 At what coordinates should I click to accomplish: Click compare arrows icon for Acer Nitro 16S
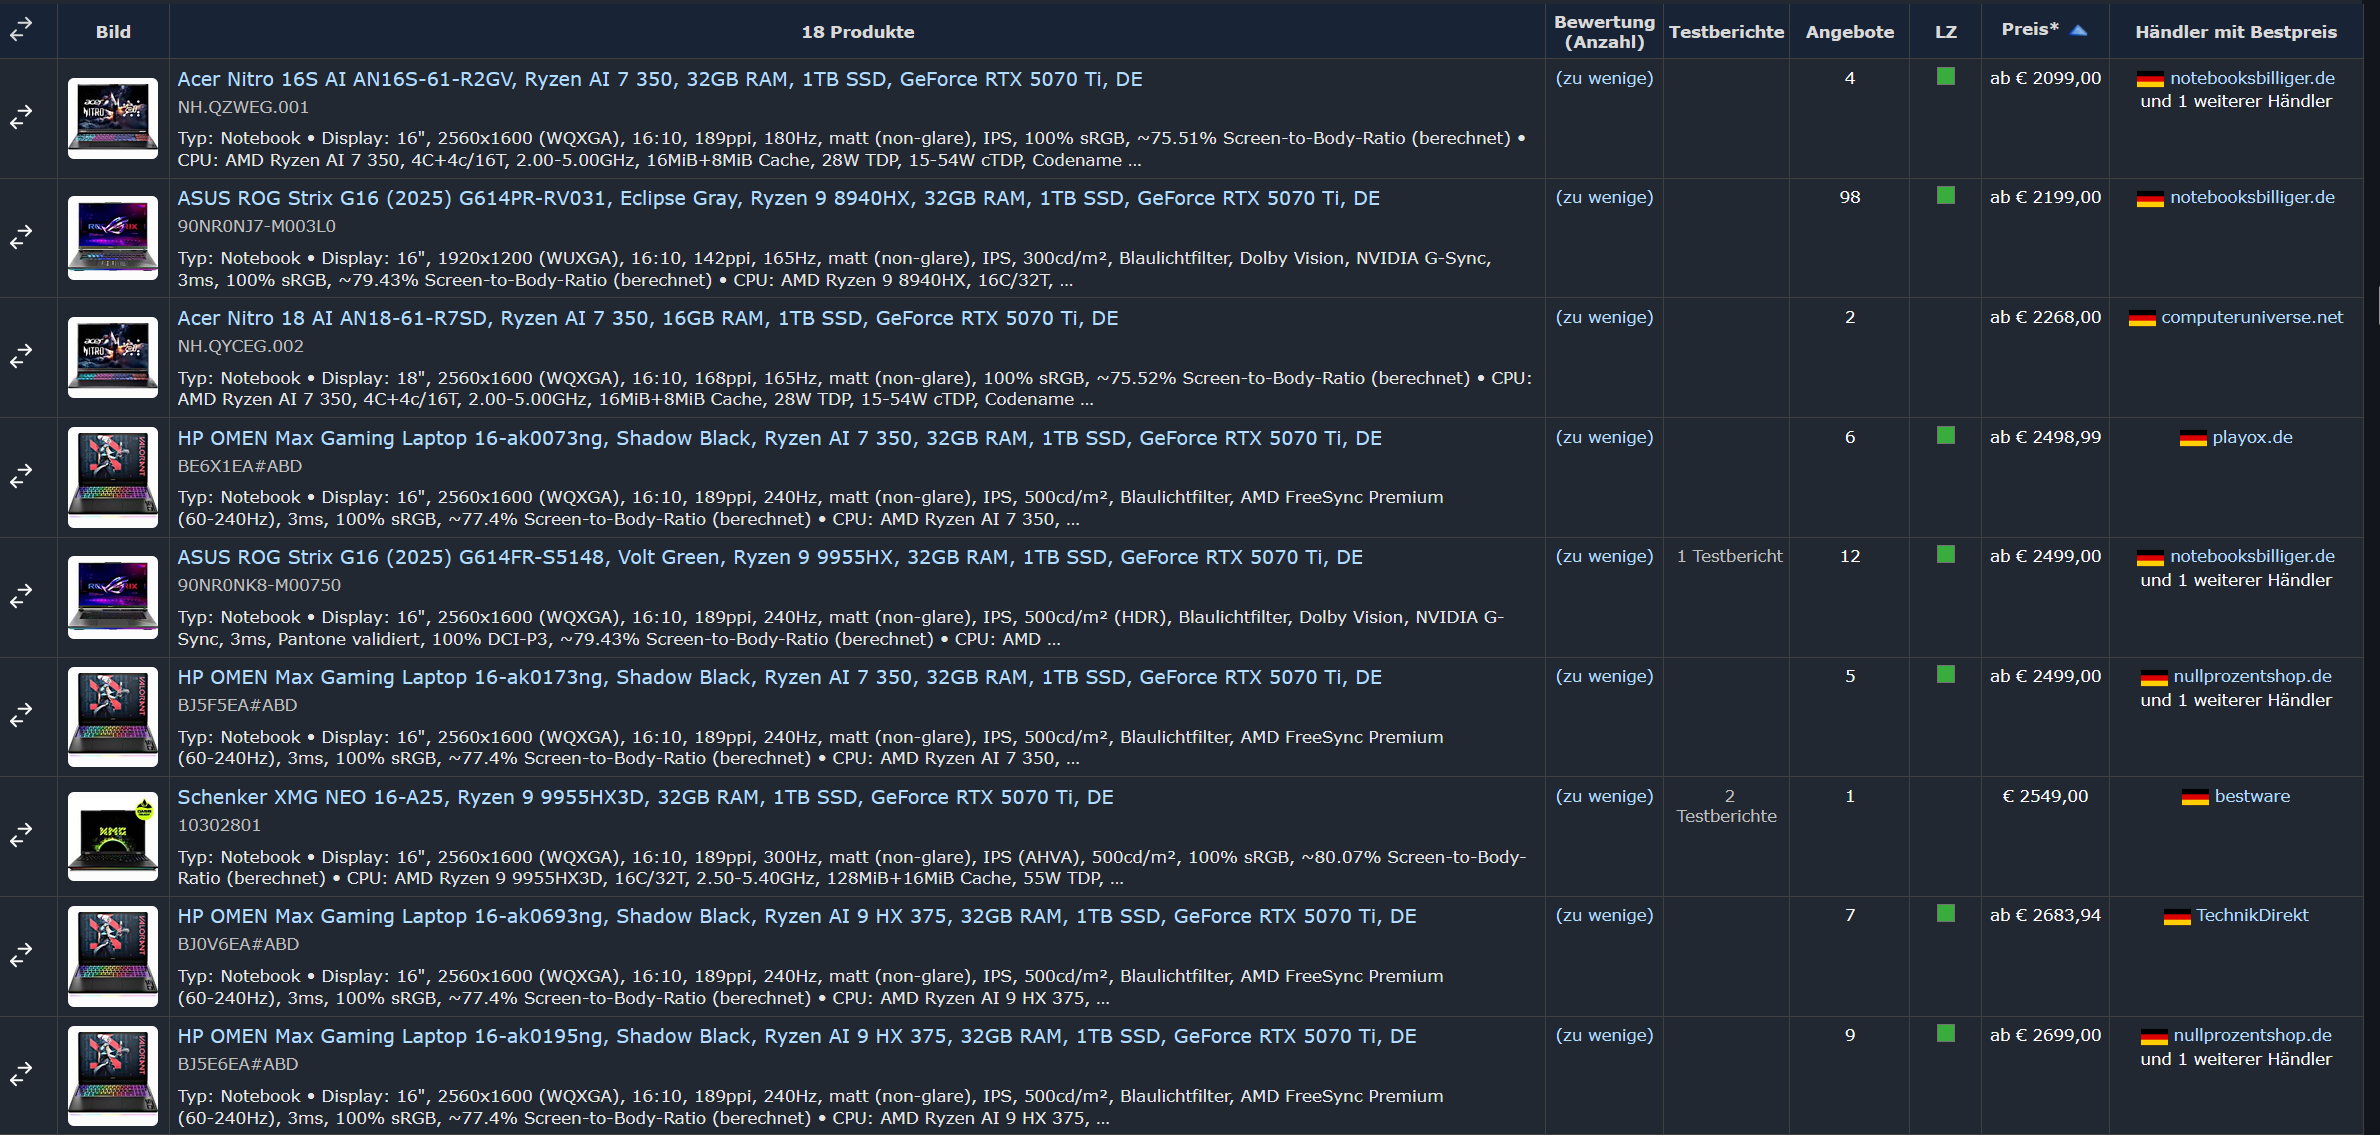coord(21,118)
